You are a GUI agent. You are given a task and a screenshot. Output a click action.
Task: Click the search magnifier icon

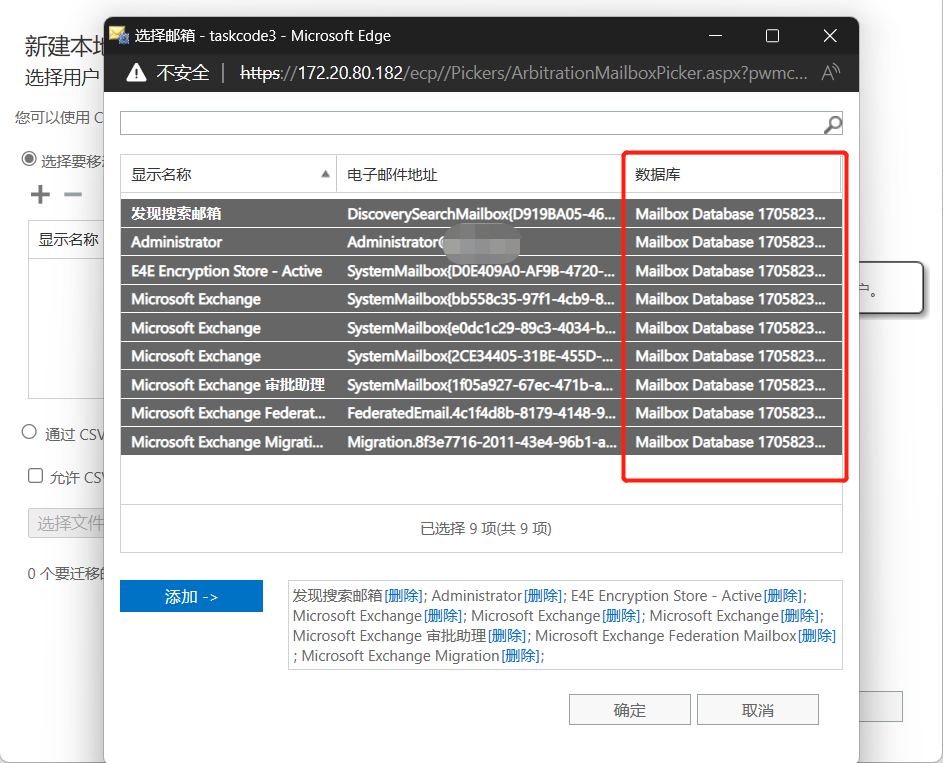pos(832,124)
